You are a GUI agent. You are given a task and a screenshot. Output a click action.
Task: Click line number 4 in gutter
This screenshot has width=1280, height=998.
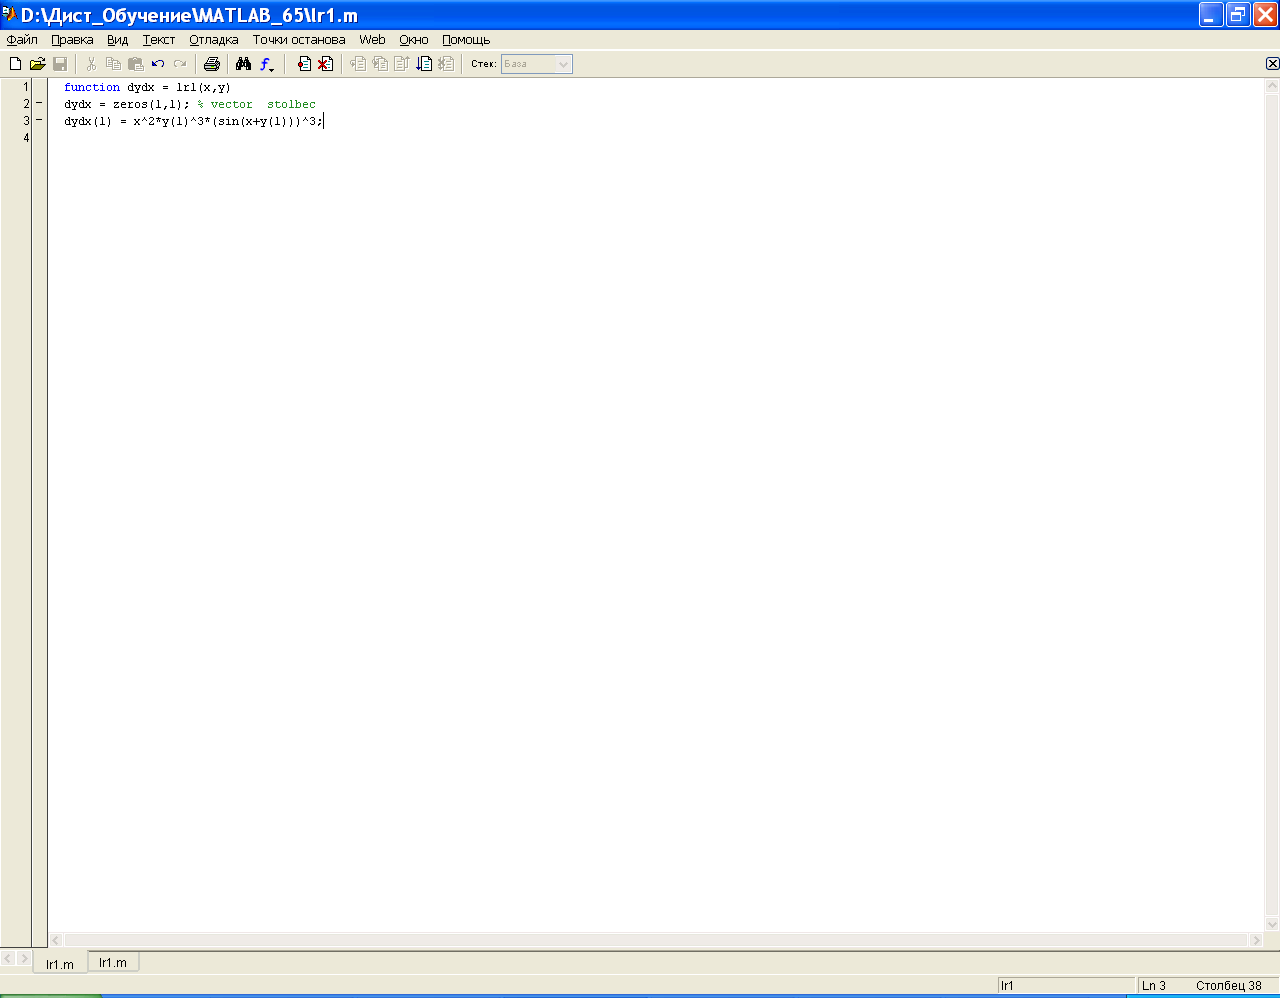click(x=26, y=138)
